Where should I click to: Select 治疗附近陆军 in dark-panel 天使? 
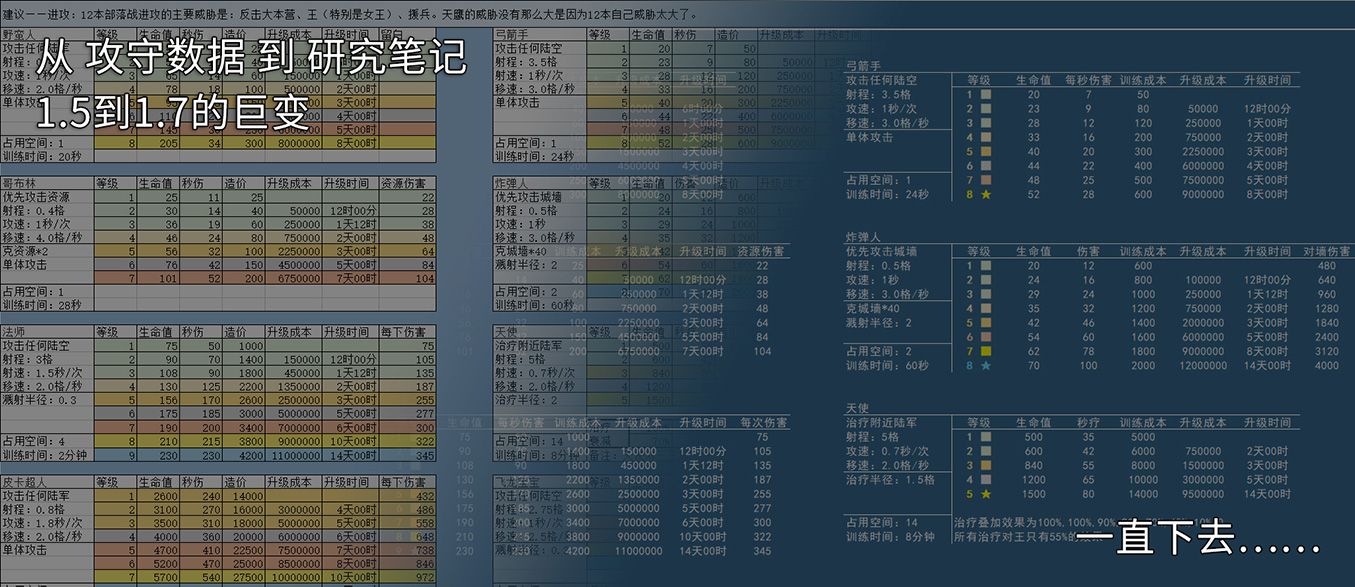point(882,423)
